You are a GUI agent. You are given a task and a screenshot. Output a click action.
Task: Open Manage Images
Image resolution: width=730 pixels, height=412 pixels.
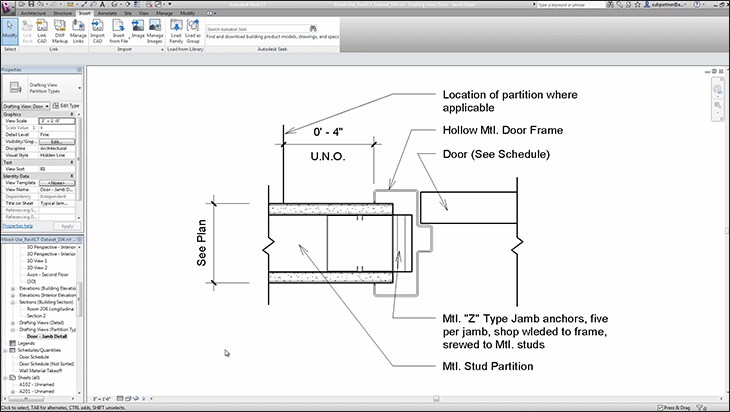coord(155,32)
